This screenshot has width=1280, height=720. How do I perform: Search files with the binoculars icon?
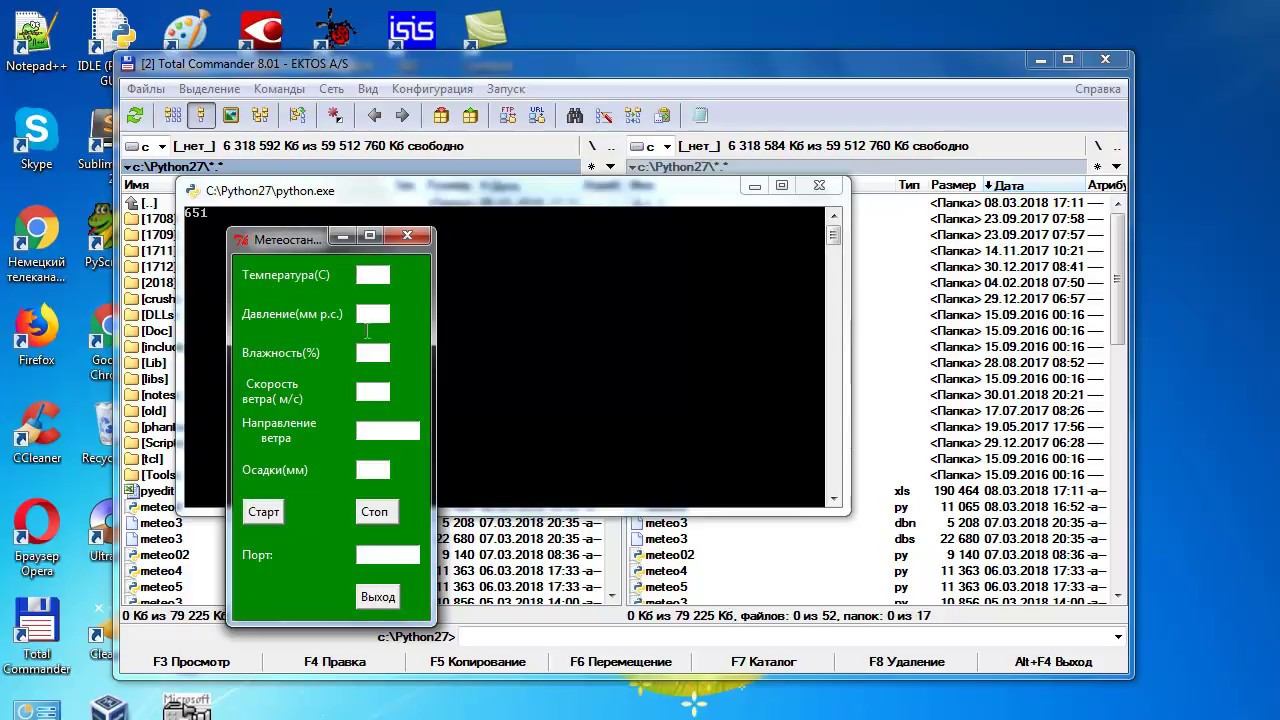tap(575, 116)
